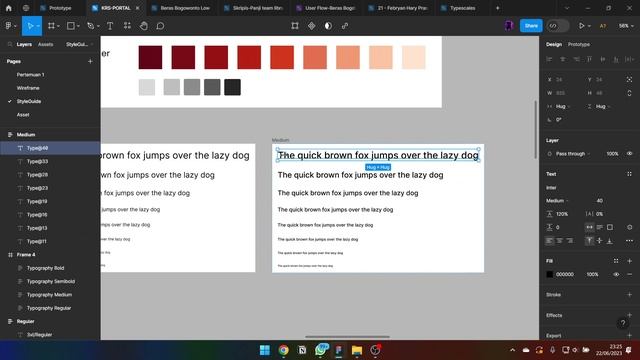Switch to the Prototype panel tab

[x=578, y=44]
